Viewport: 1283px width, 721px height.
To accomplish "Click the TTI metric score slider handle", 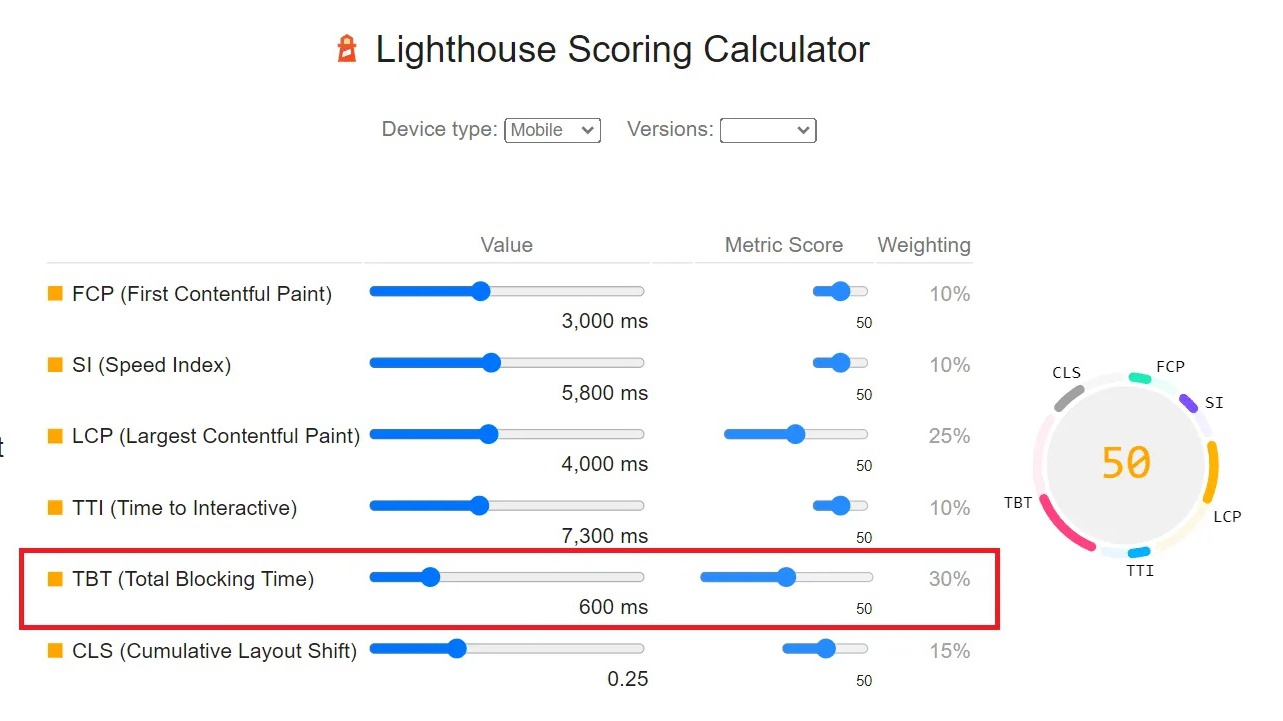I will coord(840,506).
